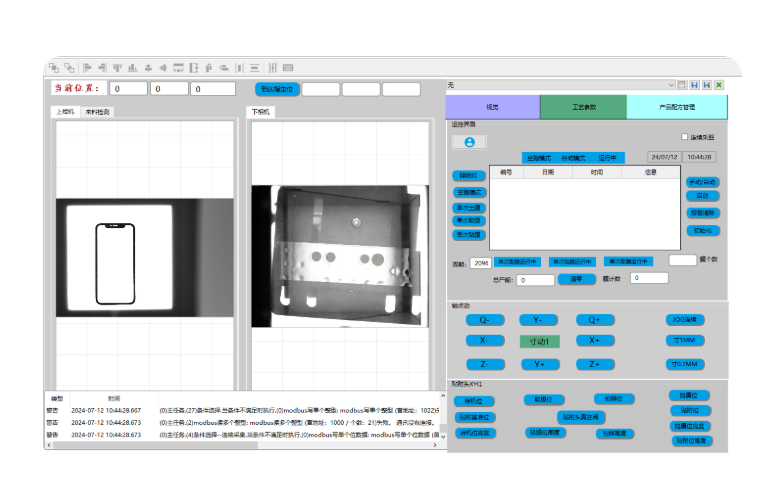Viewport: 776px width, 492px height.
Task: Toggle the checkbox above the date display
Action: pos(684,137)
